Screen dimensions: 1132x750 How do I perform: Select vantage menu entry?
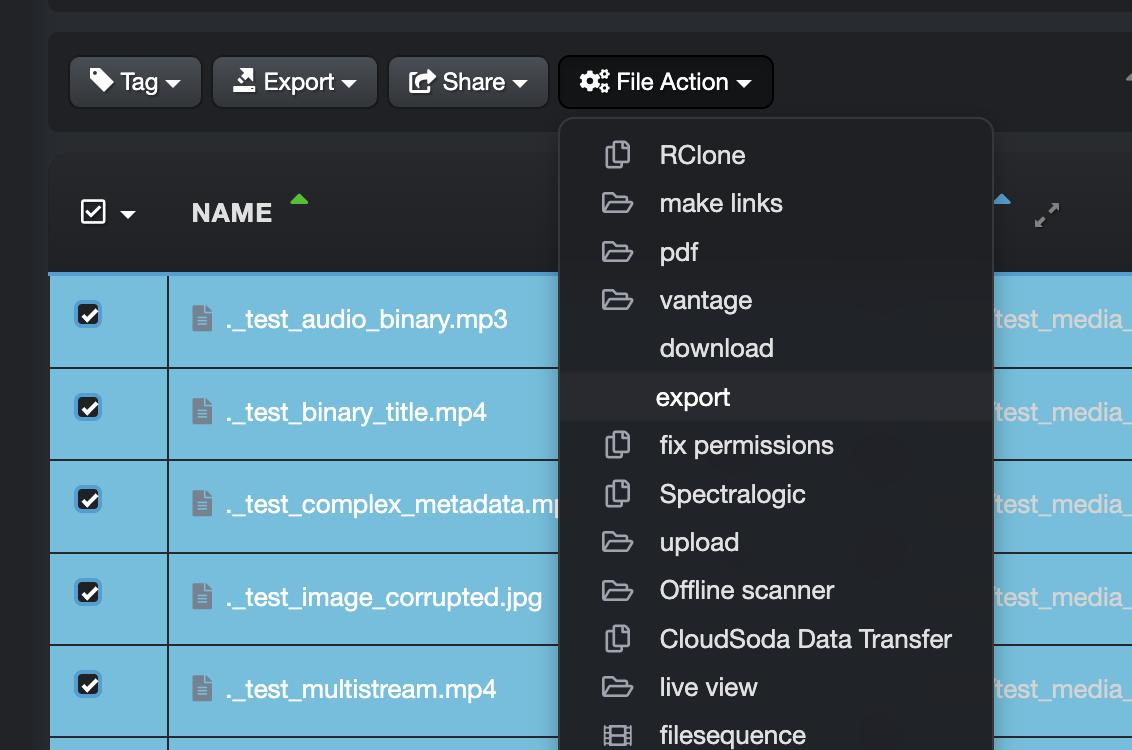point(776,300)
